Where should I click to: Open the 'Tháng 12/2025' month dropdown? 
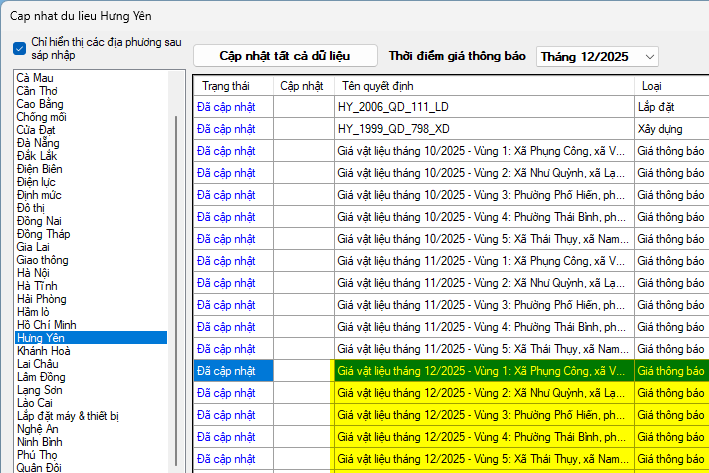598,56
